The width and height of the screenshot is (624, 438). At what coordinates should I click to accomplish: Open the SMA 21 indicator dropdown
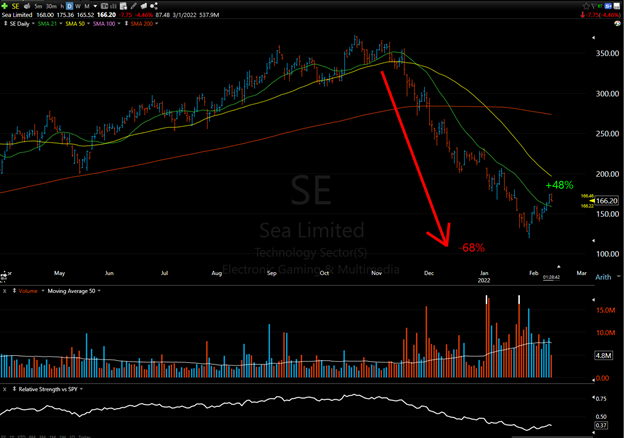click(61, 23)
